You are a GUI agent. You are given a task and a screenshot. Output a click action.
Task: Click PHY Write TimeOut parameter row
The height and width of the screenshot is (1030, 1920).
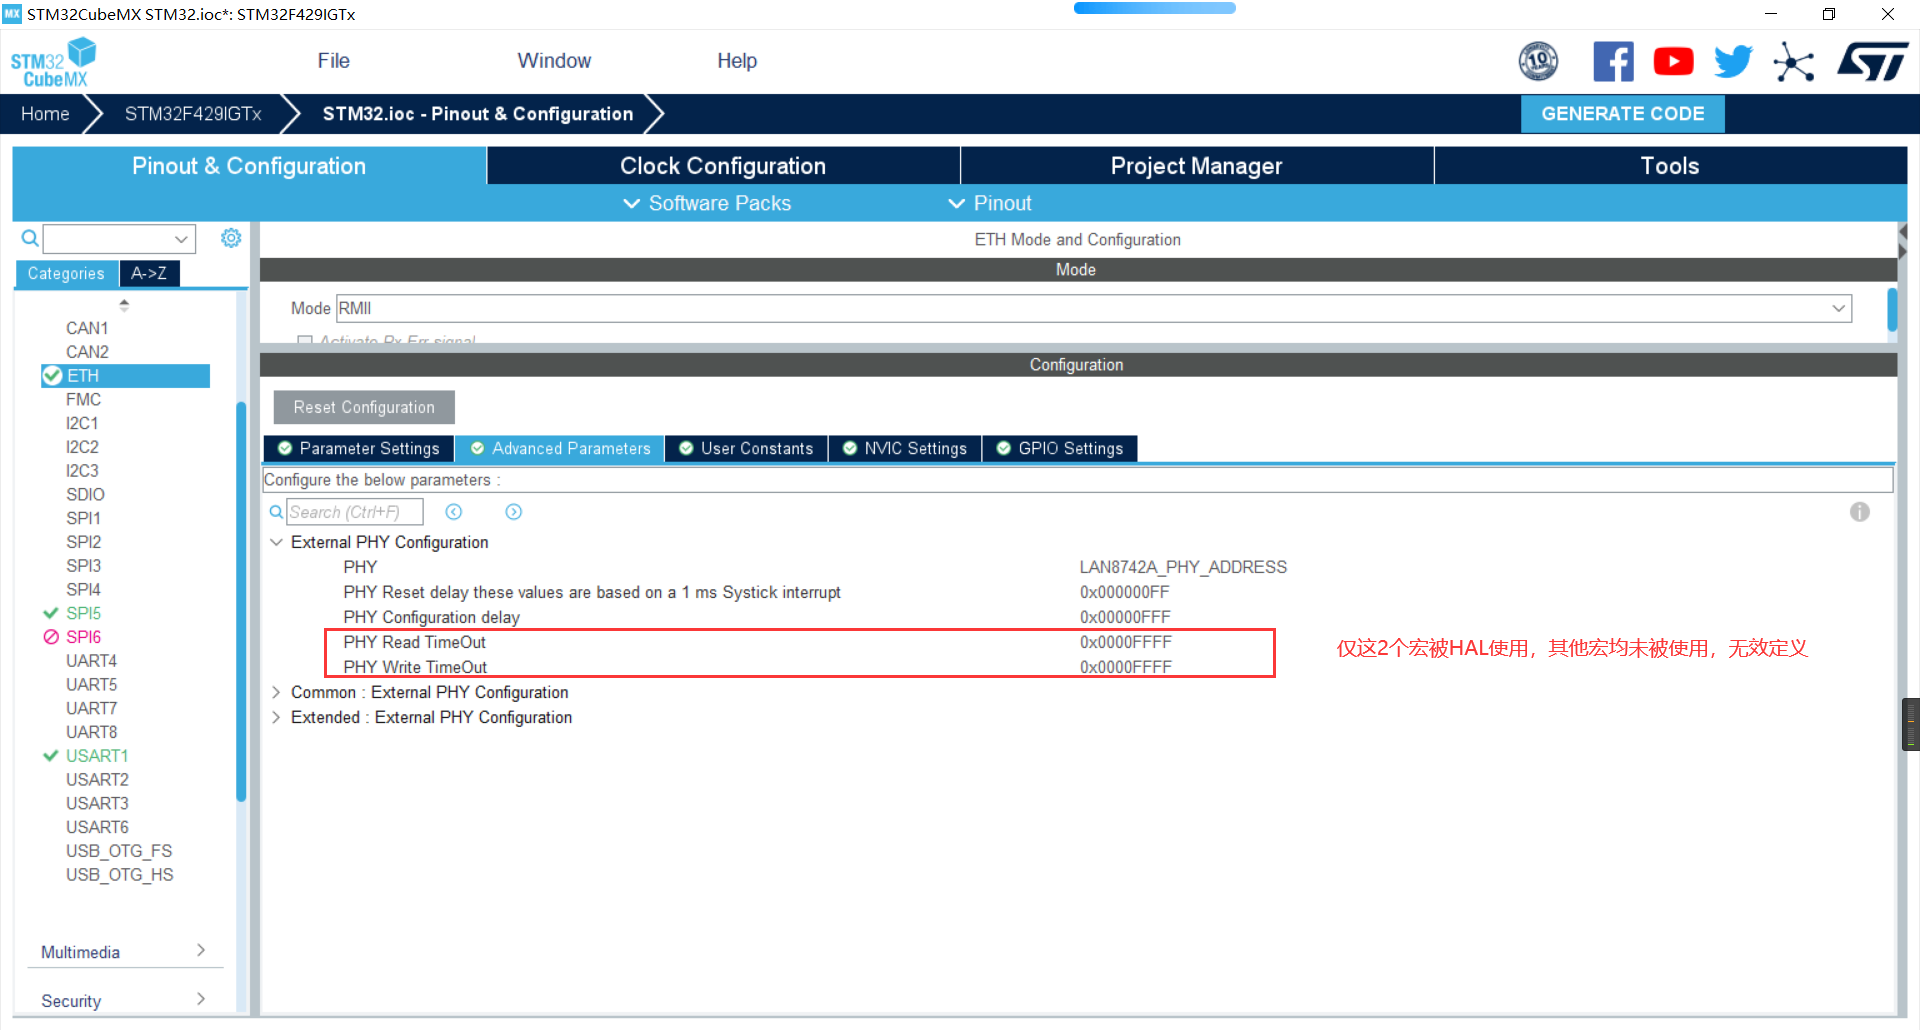click(800, 667)
